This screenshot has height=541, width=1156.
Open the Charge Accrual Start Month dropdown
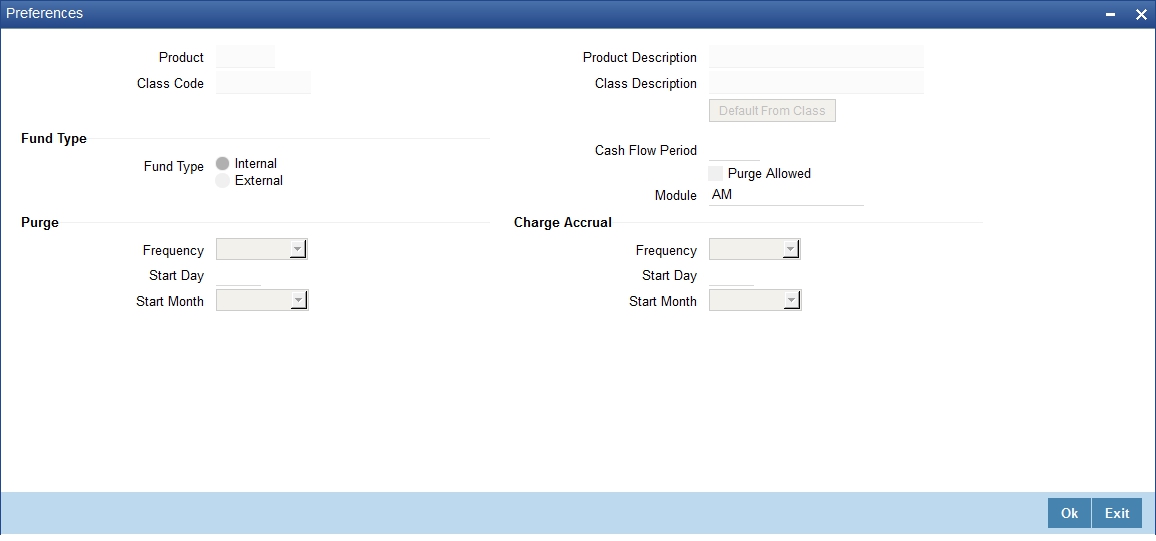[x=754, y=300]
